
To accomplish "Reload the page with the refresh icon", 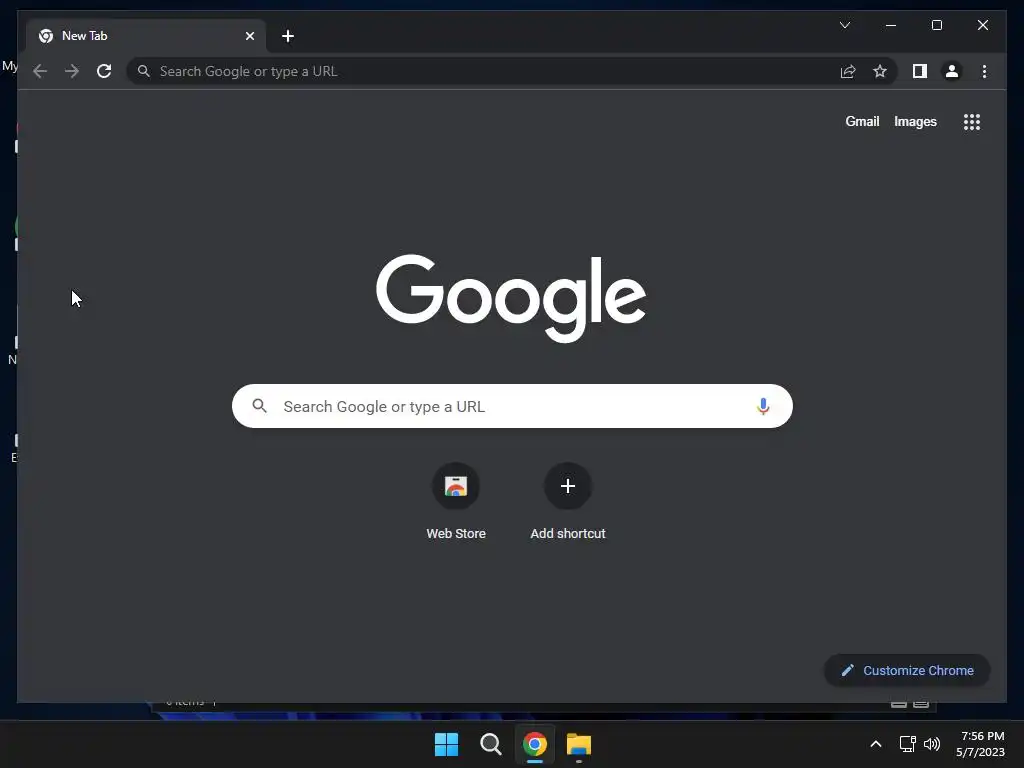I will (104, 71).
